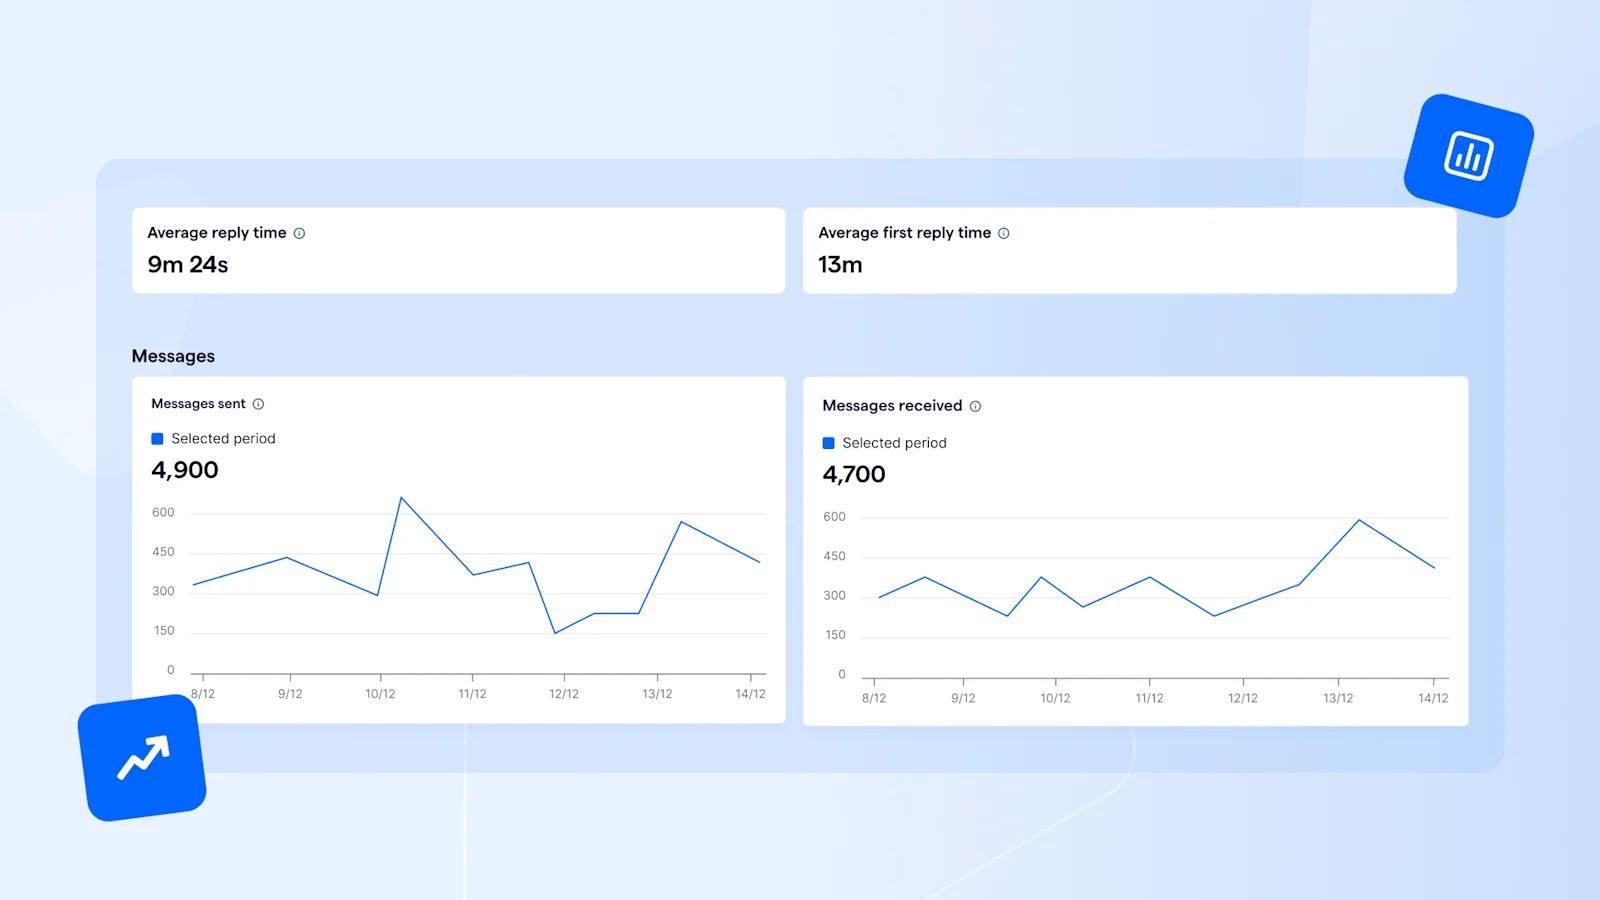Click info icon next to Messages received
The image size is (1600, 900).
coord(975,406)
